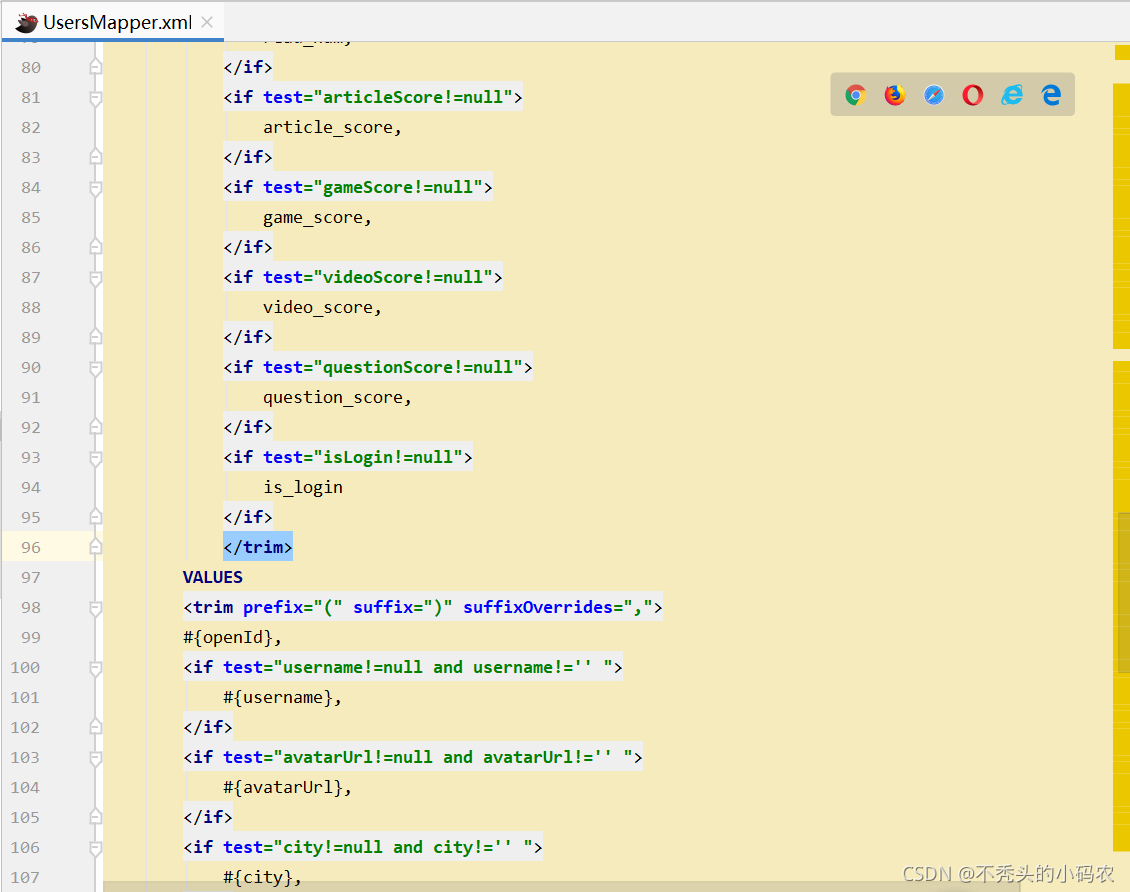Collapse the city if block at line 106

point(95,848)
